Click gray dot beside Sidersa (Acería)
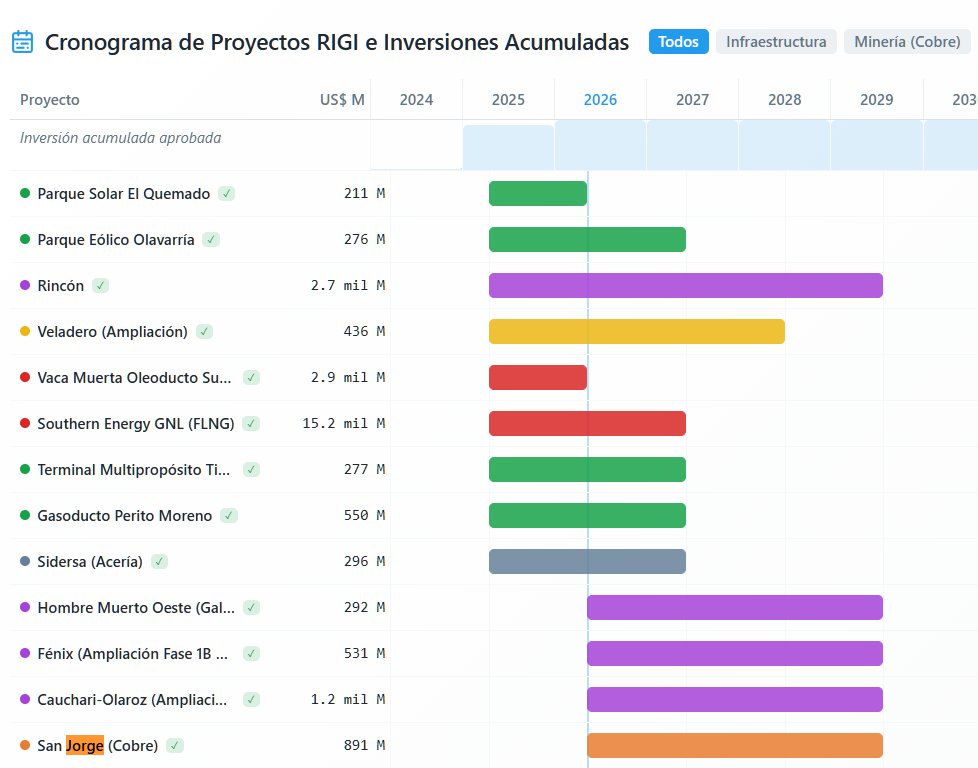978x768 pixels. point(25,561)
